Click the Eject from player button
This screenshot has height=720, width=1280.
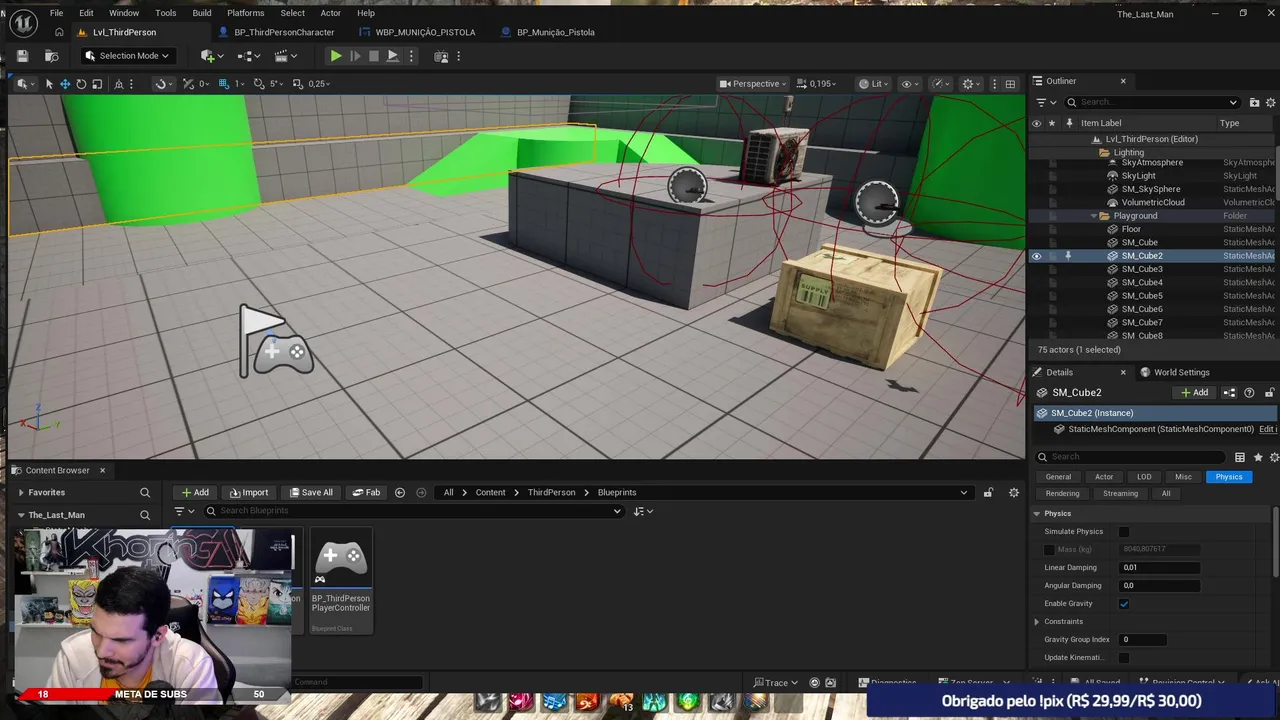[x=393, y=56]
